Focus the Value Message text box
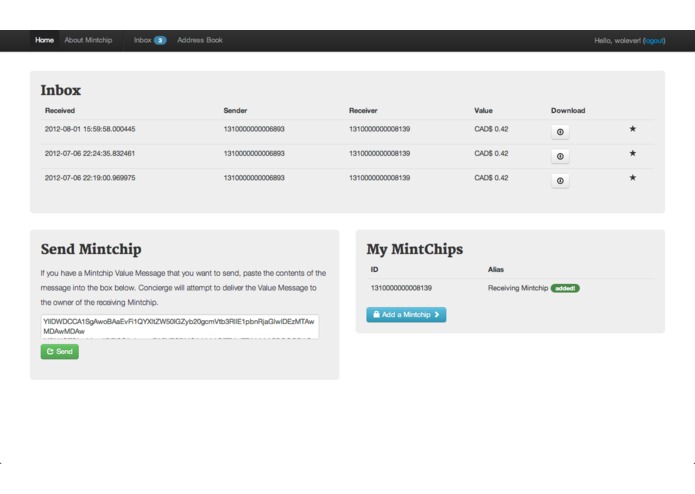 [x=180, y=327]
